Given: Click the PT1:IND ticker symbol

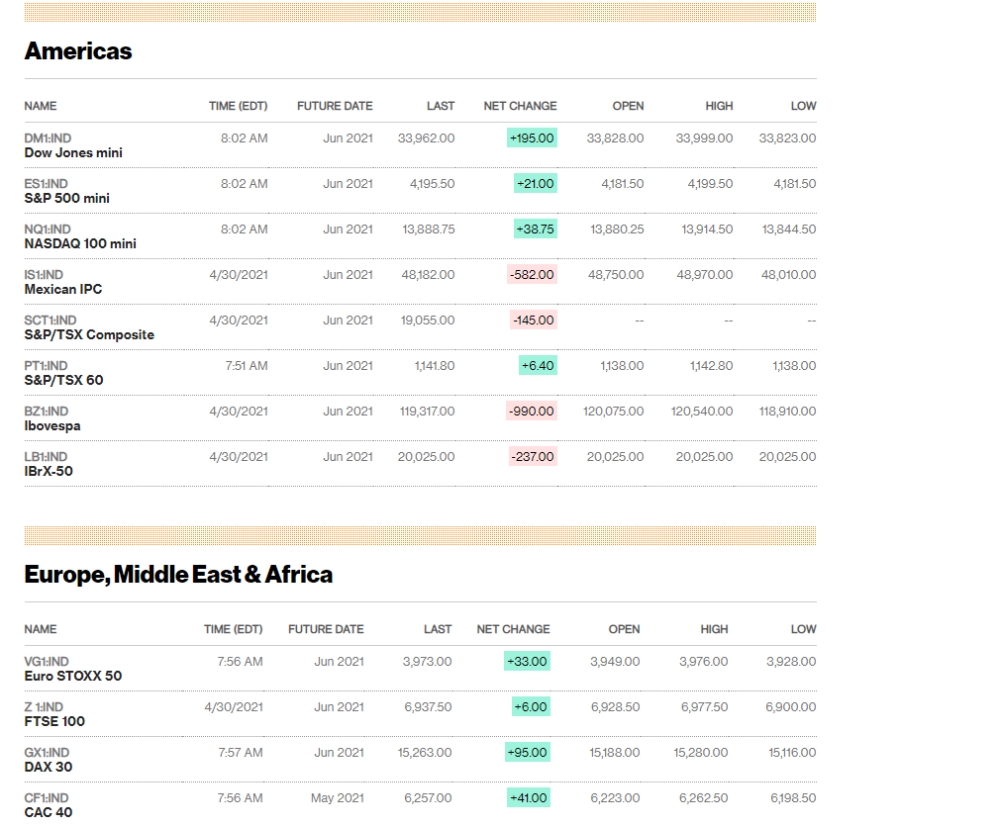Looking at the screenshot, I should pyautogui.click(x=46, y=366).
